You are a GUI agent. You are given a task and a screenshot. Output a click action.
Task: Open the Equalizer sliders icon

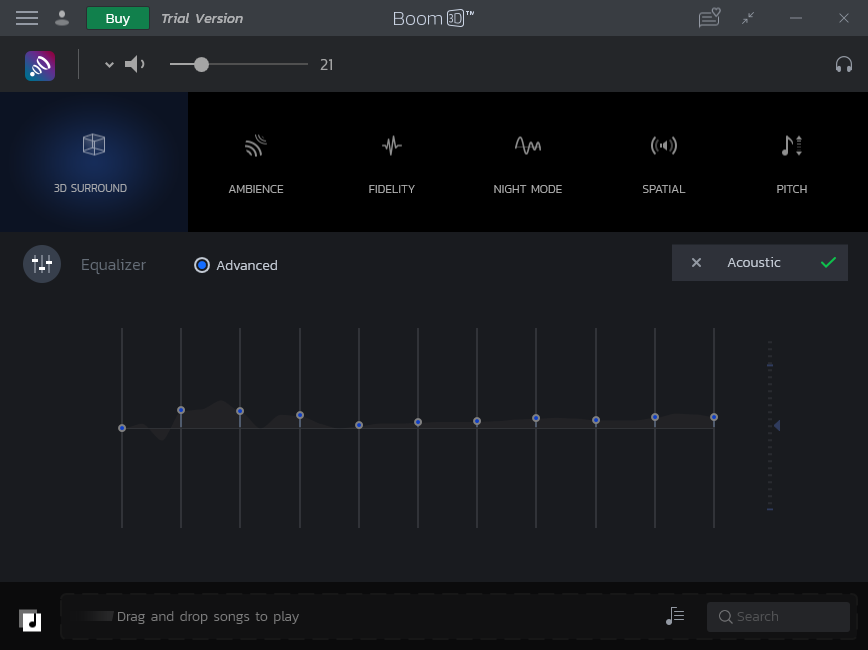point(41,264)
